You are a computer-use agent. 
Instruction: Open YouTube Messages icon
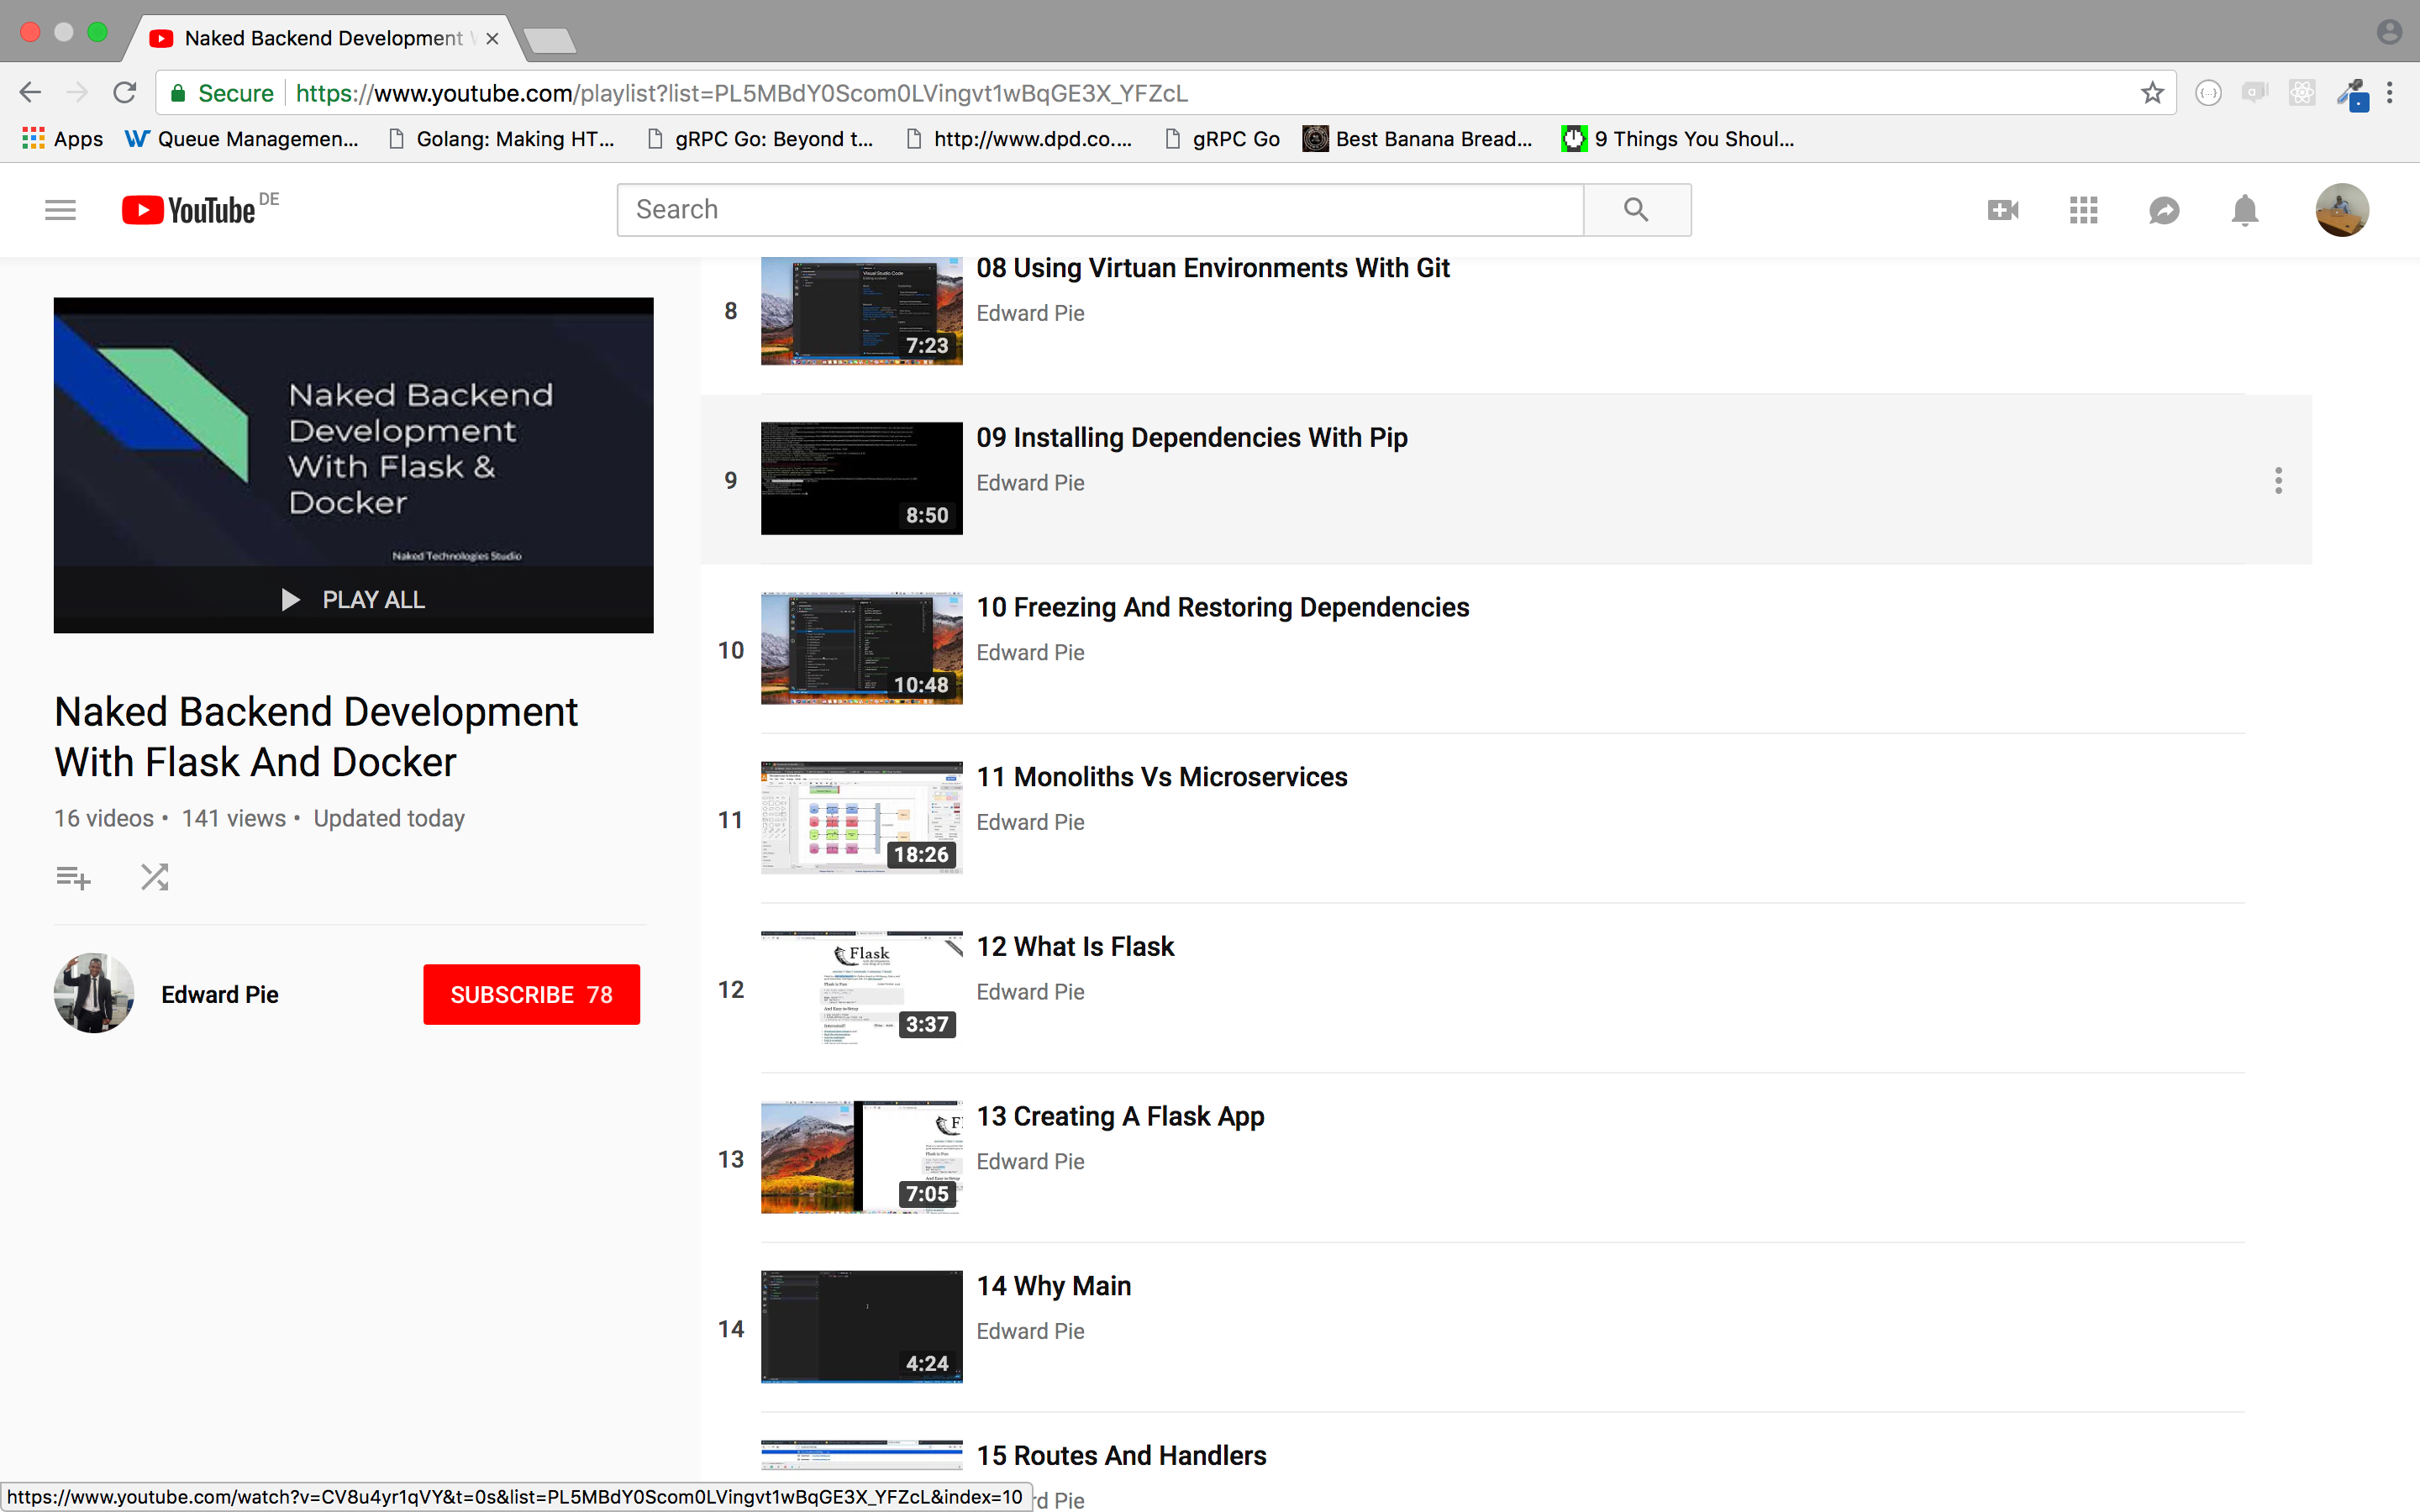(2163, 209)
